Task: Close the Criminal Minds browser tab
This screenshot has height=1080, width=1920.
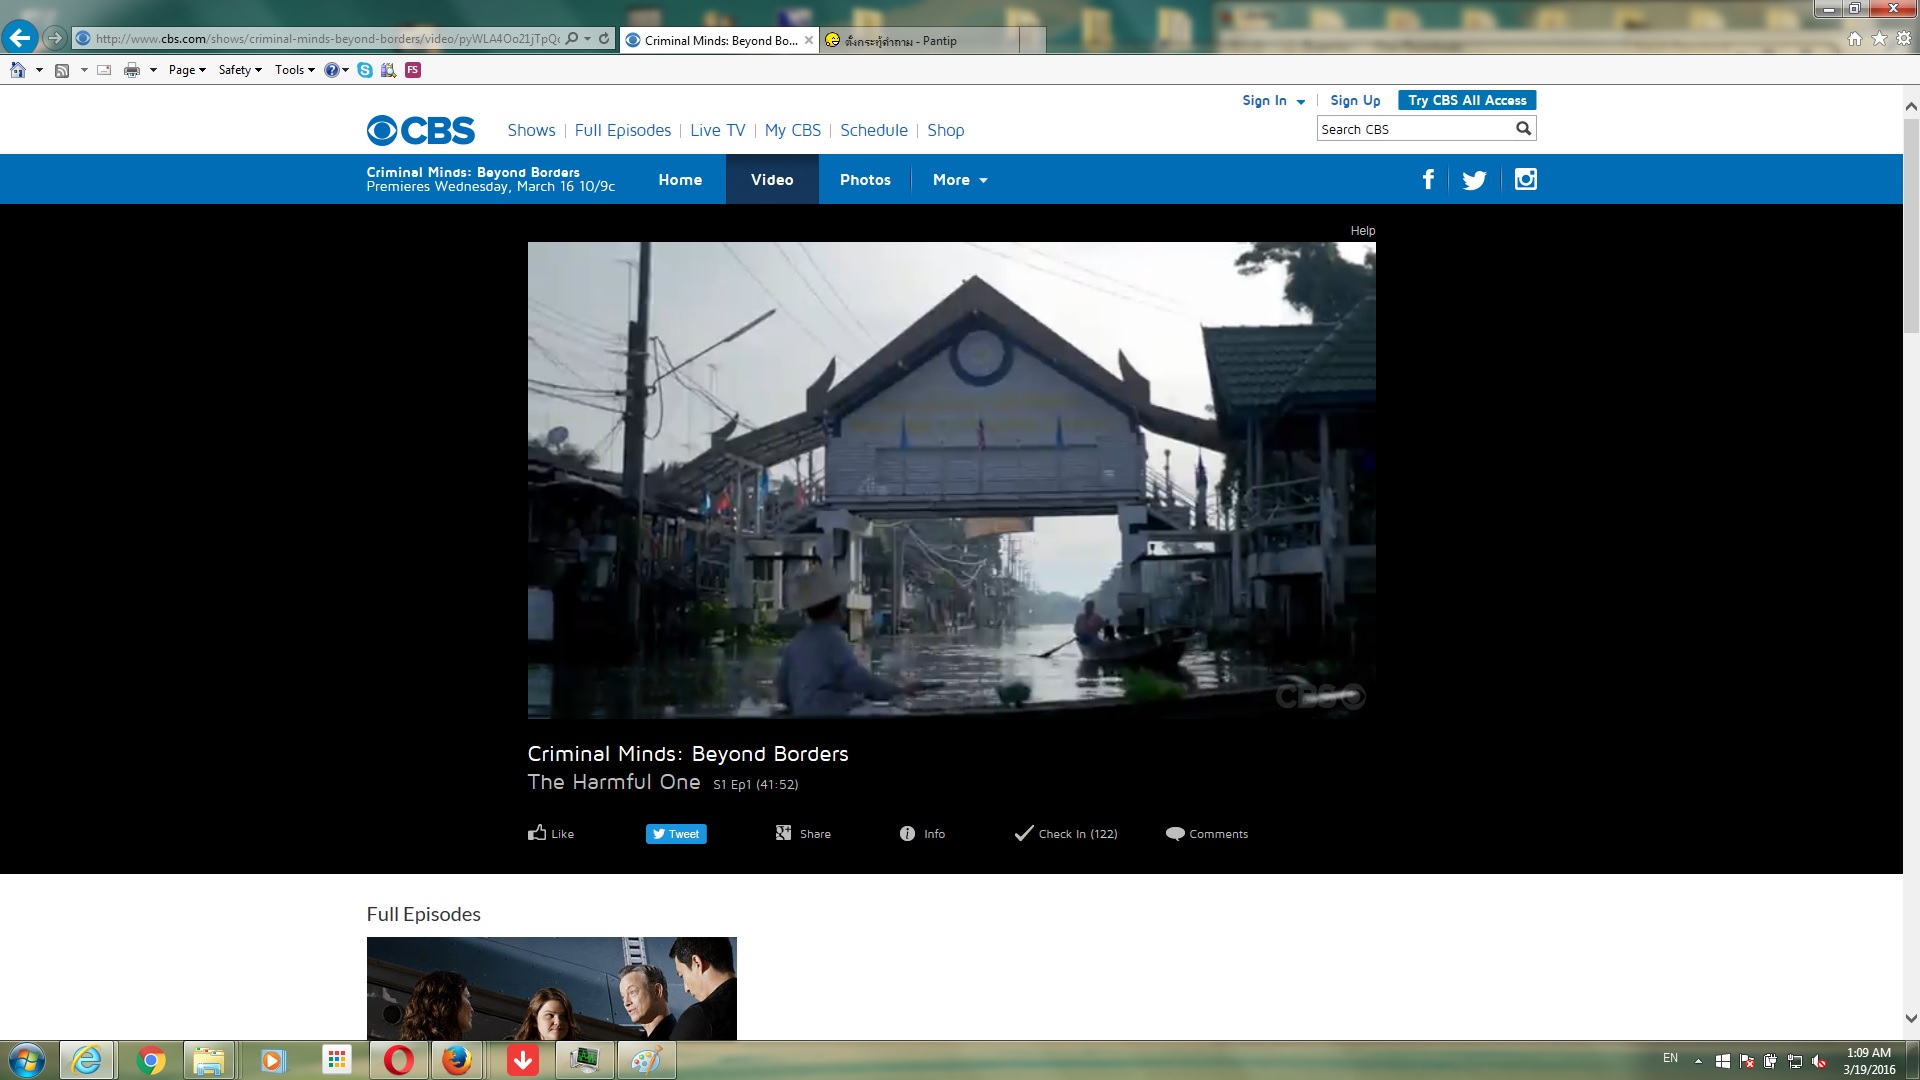Action: [809, 40]
